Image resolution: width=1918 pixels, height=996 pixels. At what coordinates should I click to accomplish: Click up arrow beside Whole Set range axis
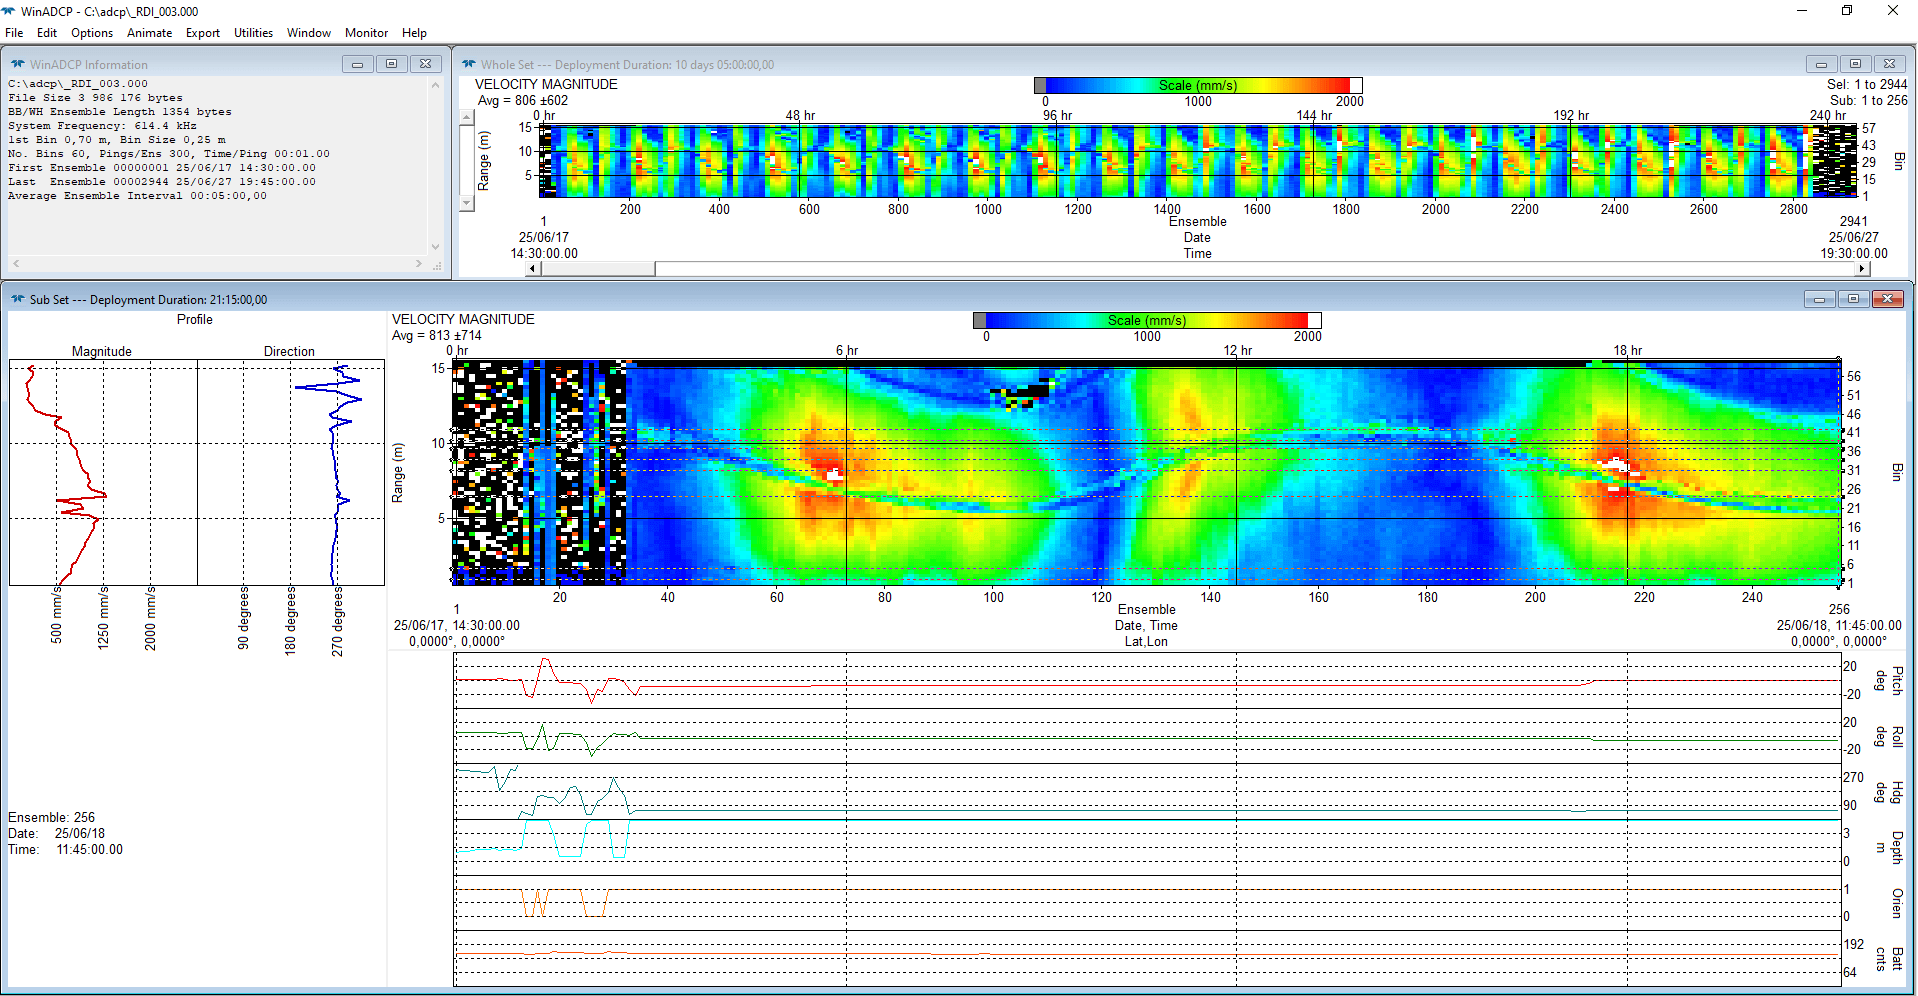pyautogui.click(x=466, y=118)
